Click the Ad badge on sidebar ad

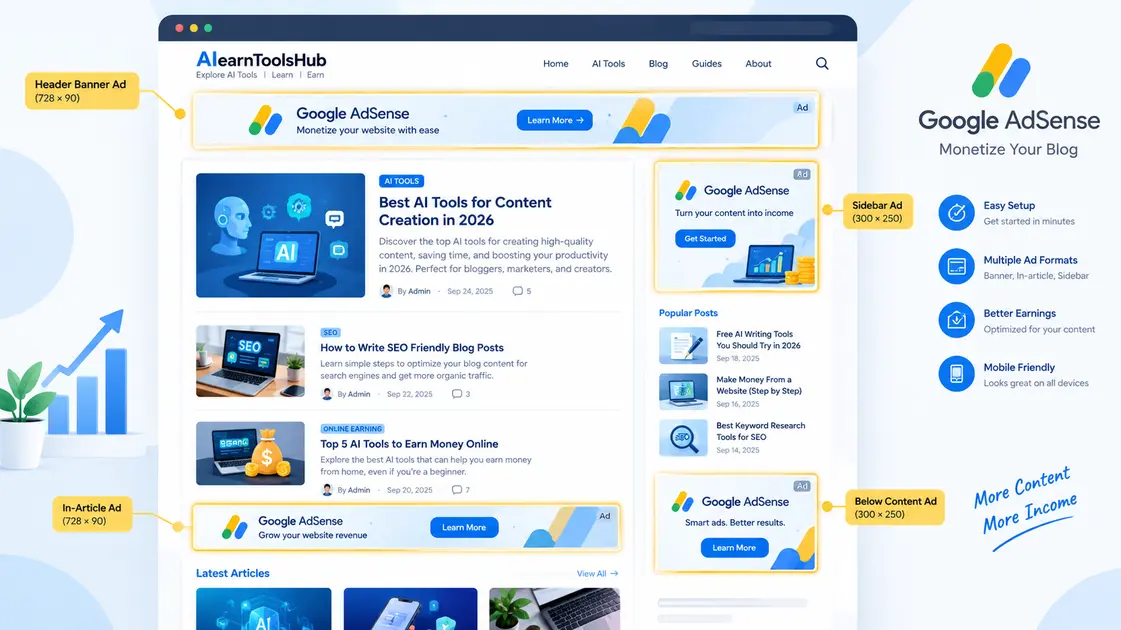coord(802,174)
